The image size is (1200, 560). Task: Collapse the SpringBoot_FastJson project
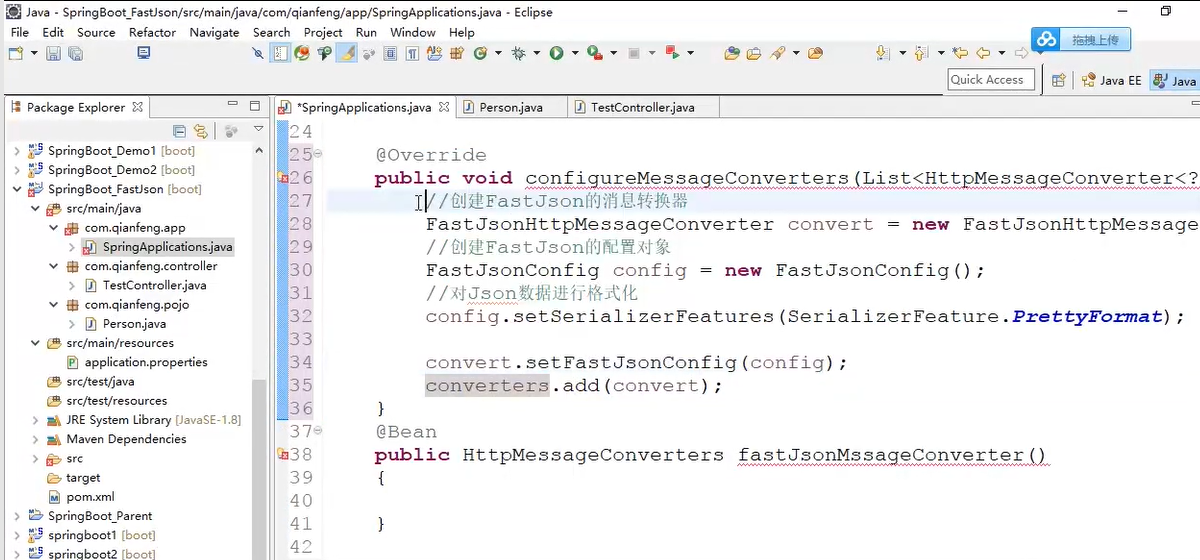[x=16, y=189]
